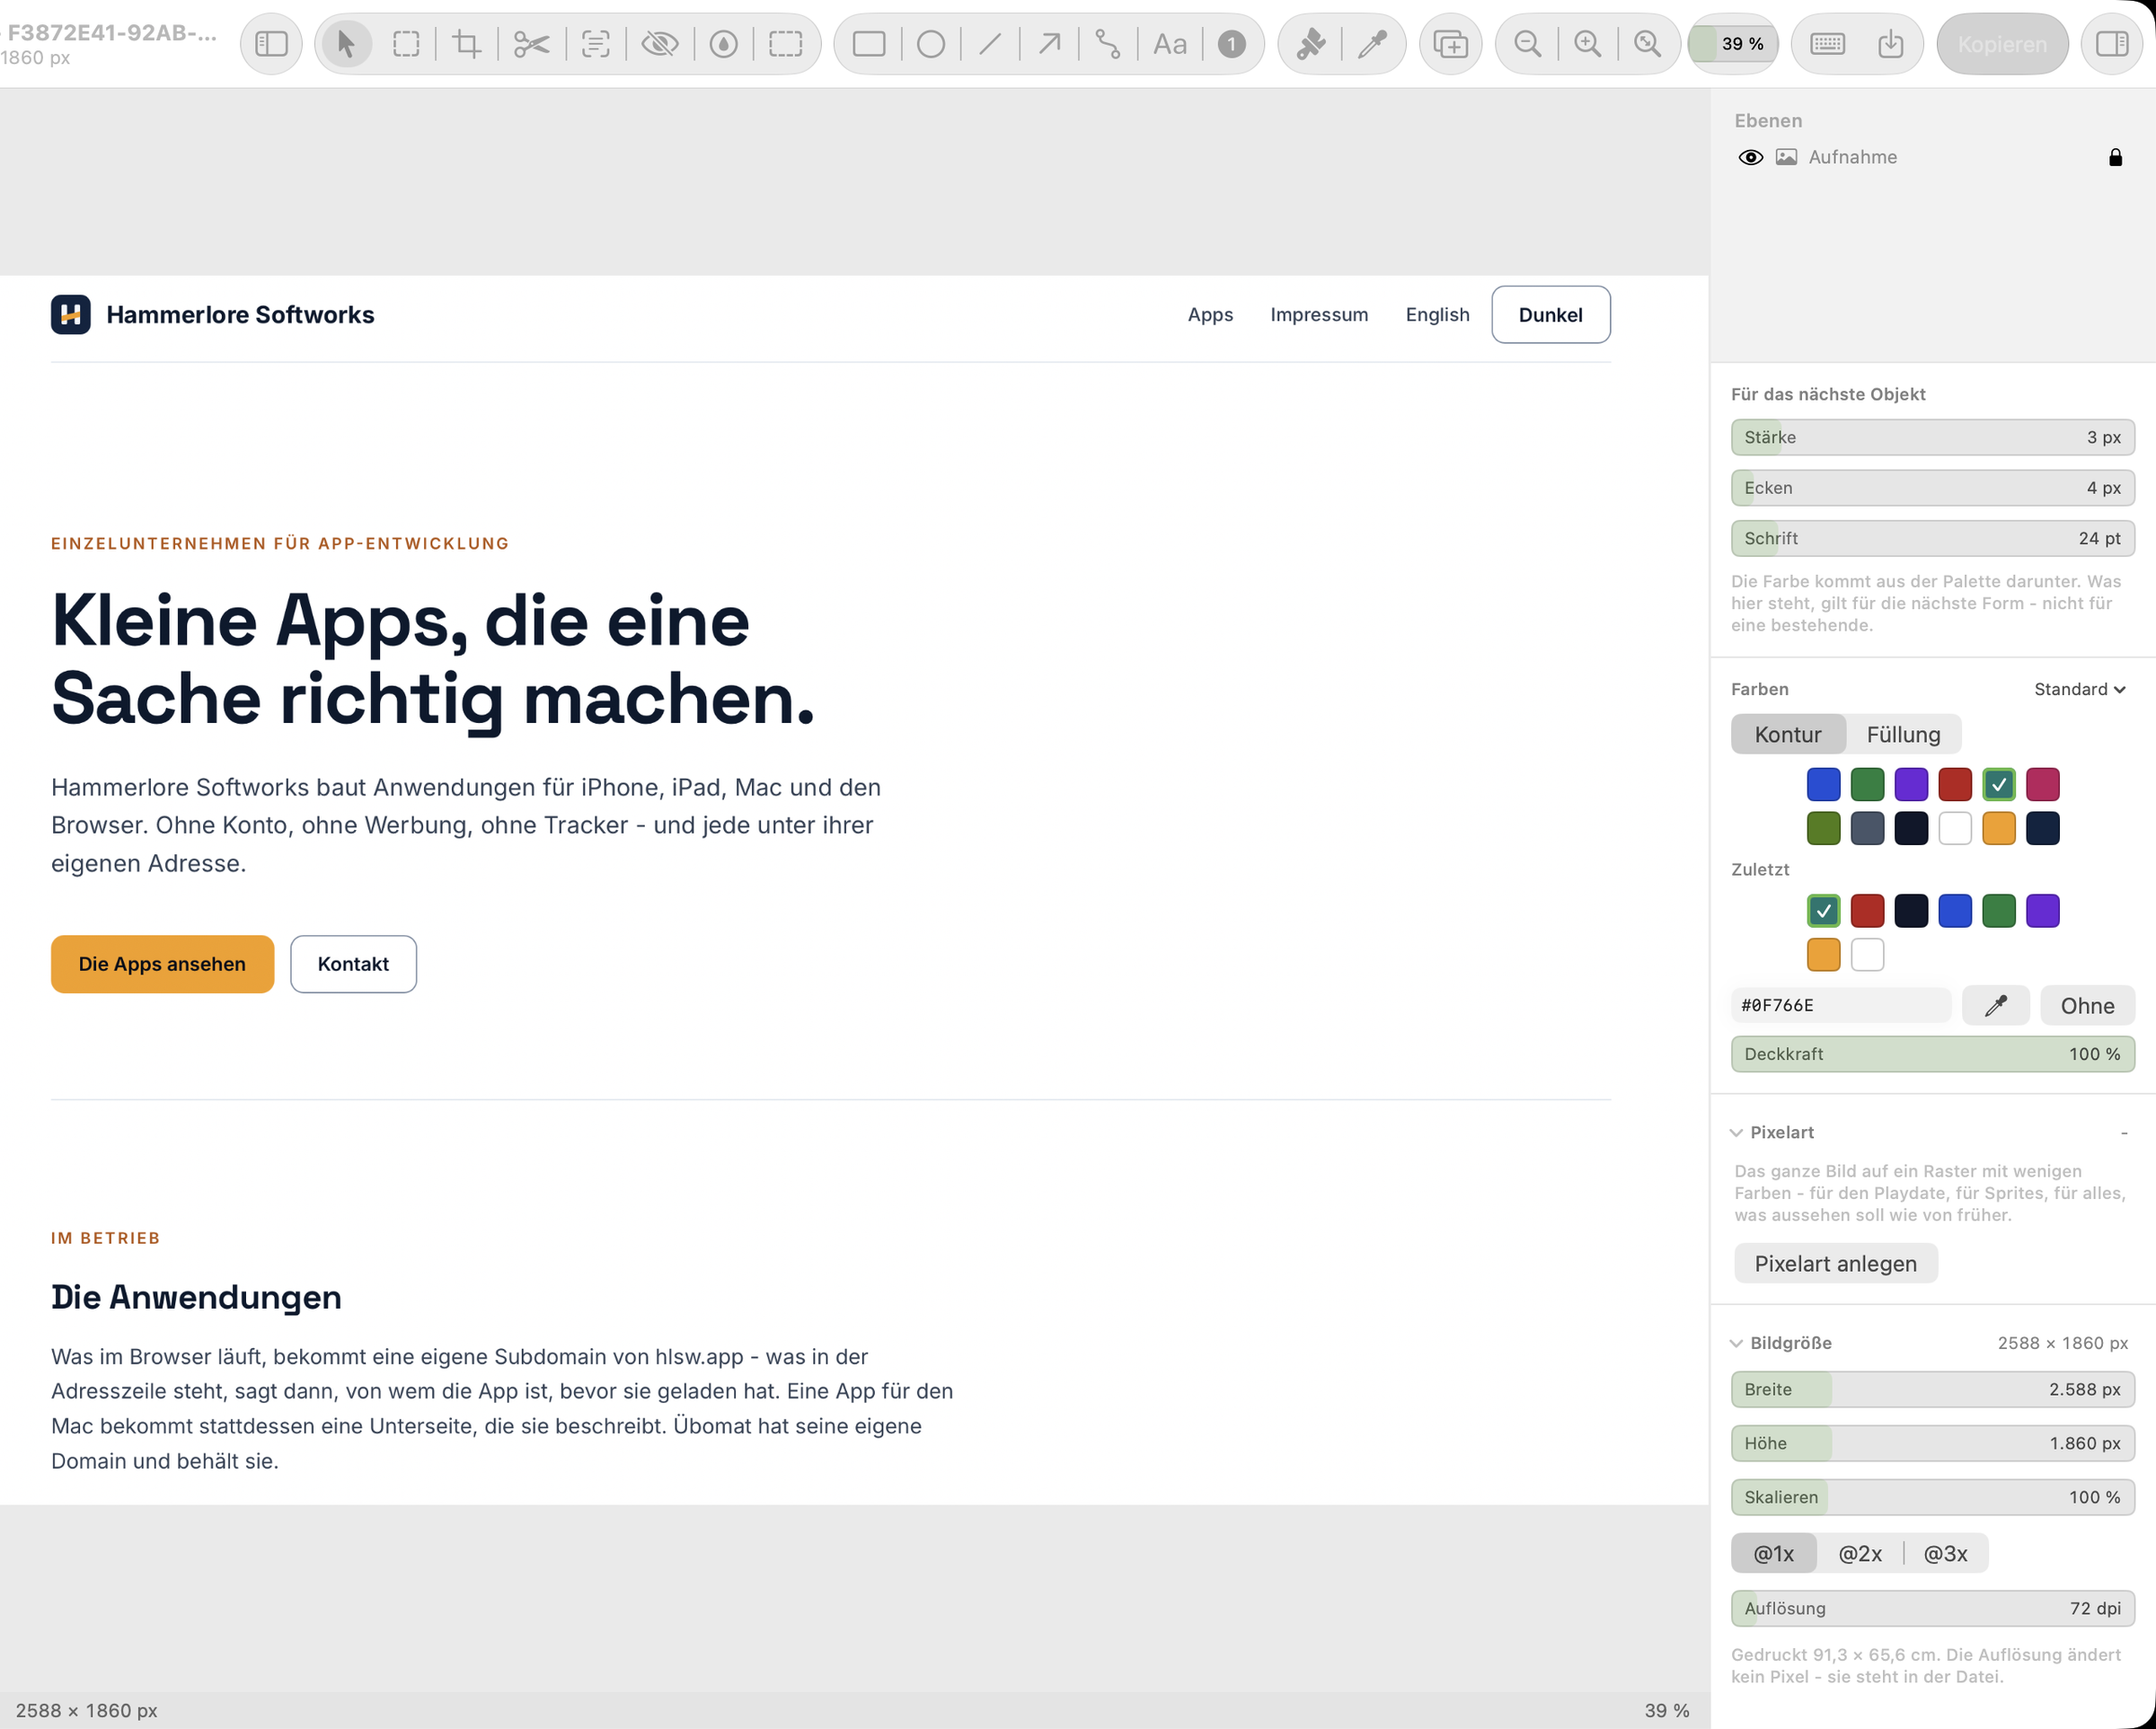Select the scissors cut tool
2156x1729 pixels.
coord(531,44)
